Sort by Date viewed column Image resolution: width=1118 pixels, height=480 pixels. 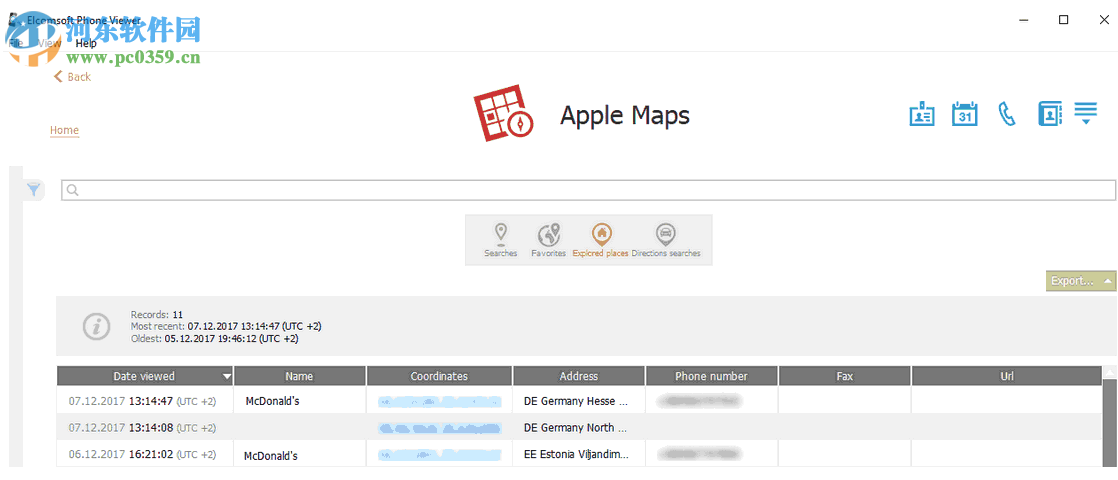coord(145,376)
